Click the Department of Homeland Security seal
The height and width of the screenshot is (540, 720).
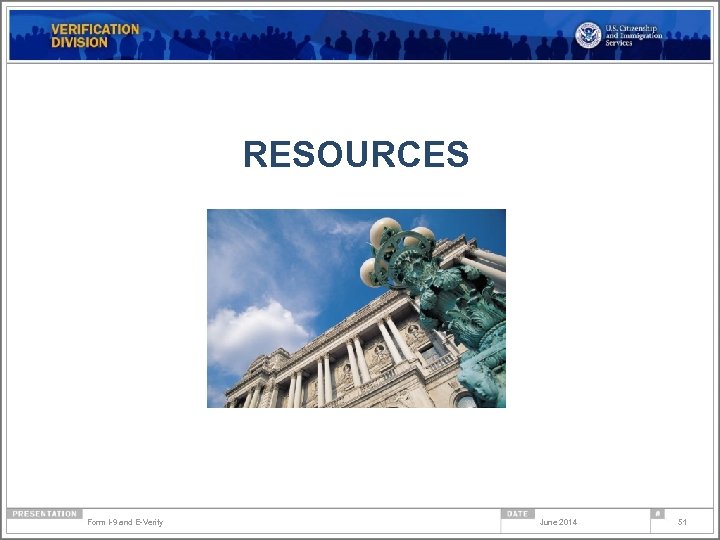[x=588, y=35]
